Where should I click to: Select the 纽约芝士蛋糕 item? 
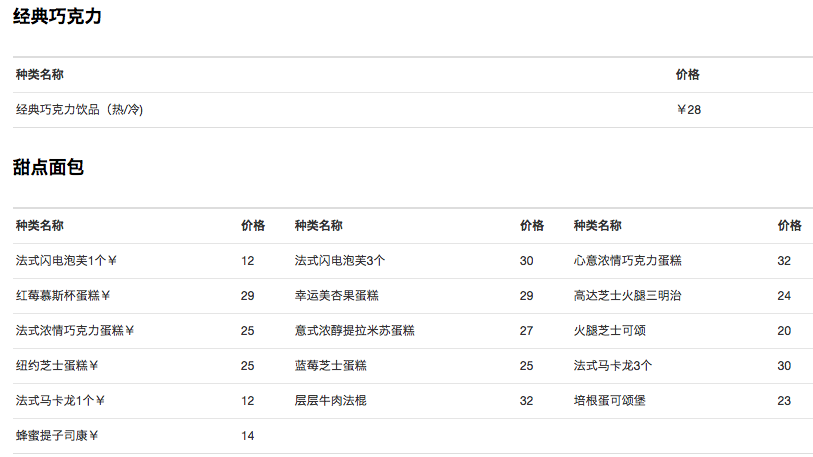(x=57, y=366)
